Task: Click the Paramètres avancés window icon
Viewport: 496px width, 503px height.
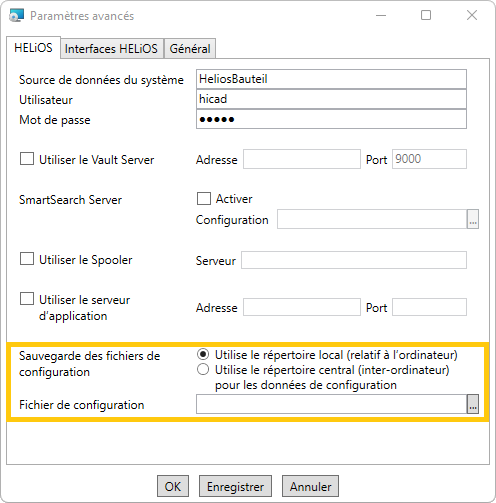Action: tap(16, 15)
